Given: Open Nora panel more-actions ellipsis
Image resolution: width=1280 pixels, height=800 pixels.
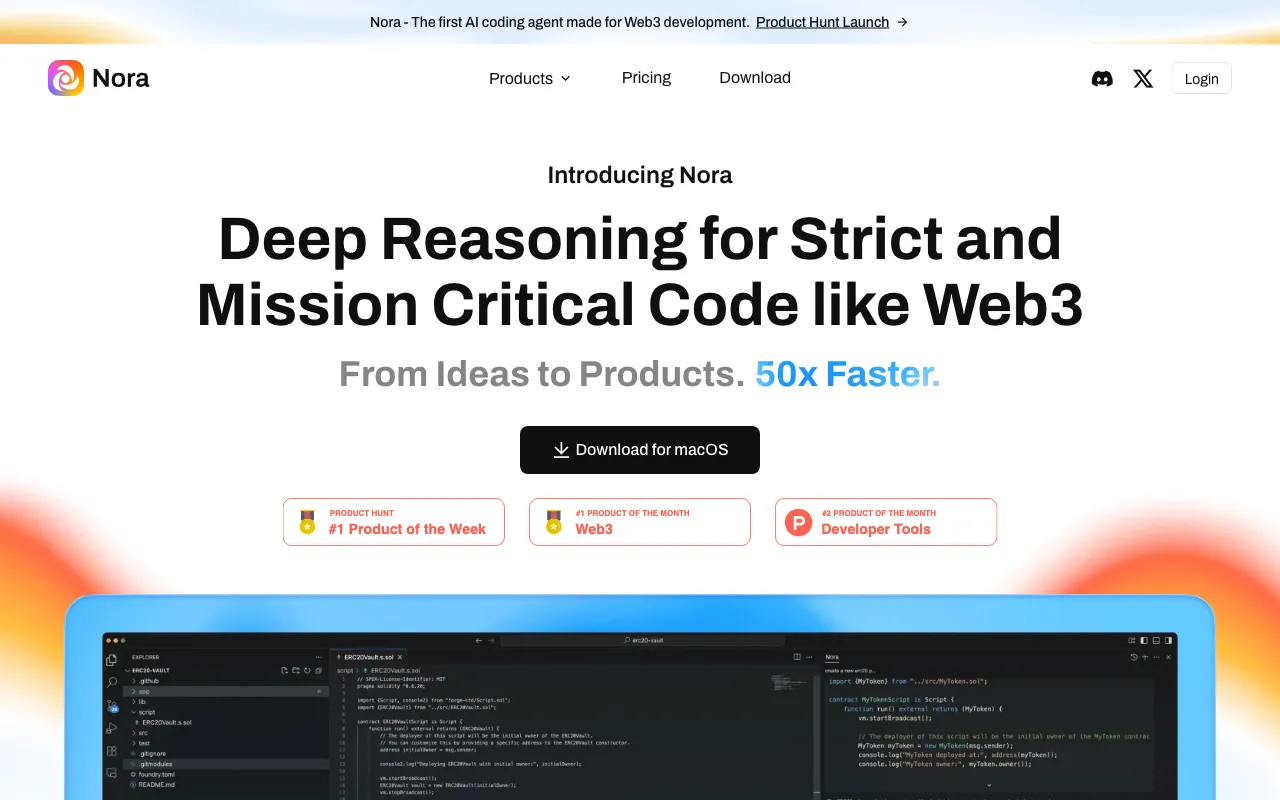Looking at the screenshot, I should point(1156,657).
